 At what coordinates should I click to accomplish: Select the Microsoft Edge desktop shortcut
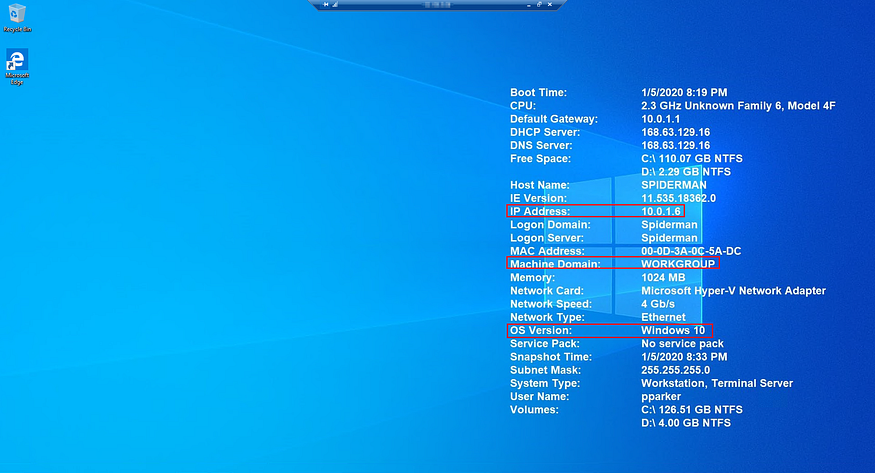coord(17,67)
